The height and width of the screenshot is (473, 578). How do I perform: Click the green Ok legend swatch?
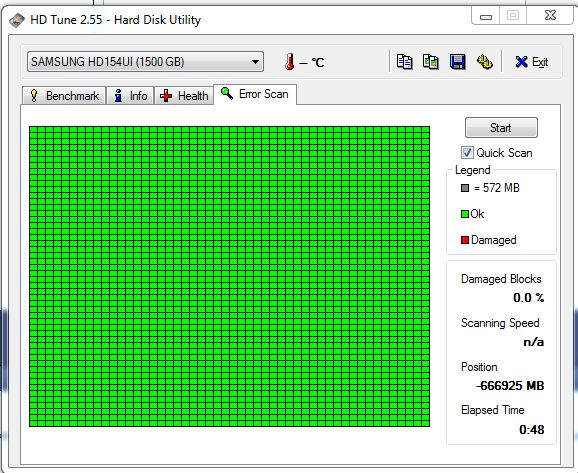(x=465, y=214)
